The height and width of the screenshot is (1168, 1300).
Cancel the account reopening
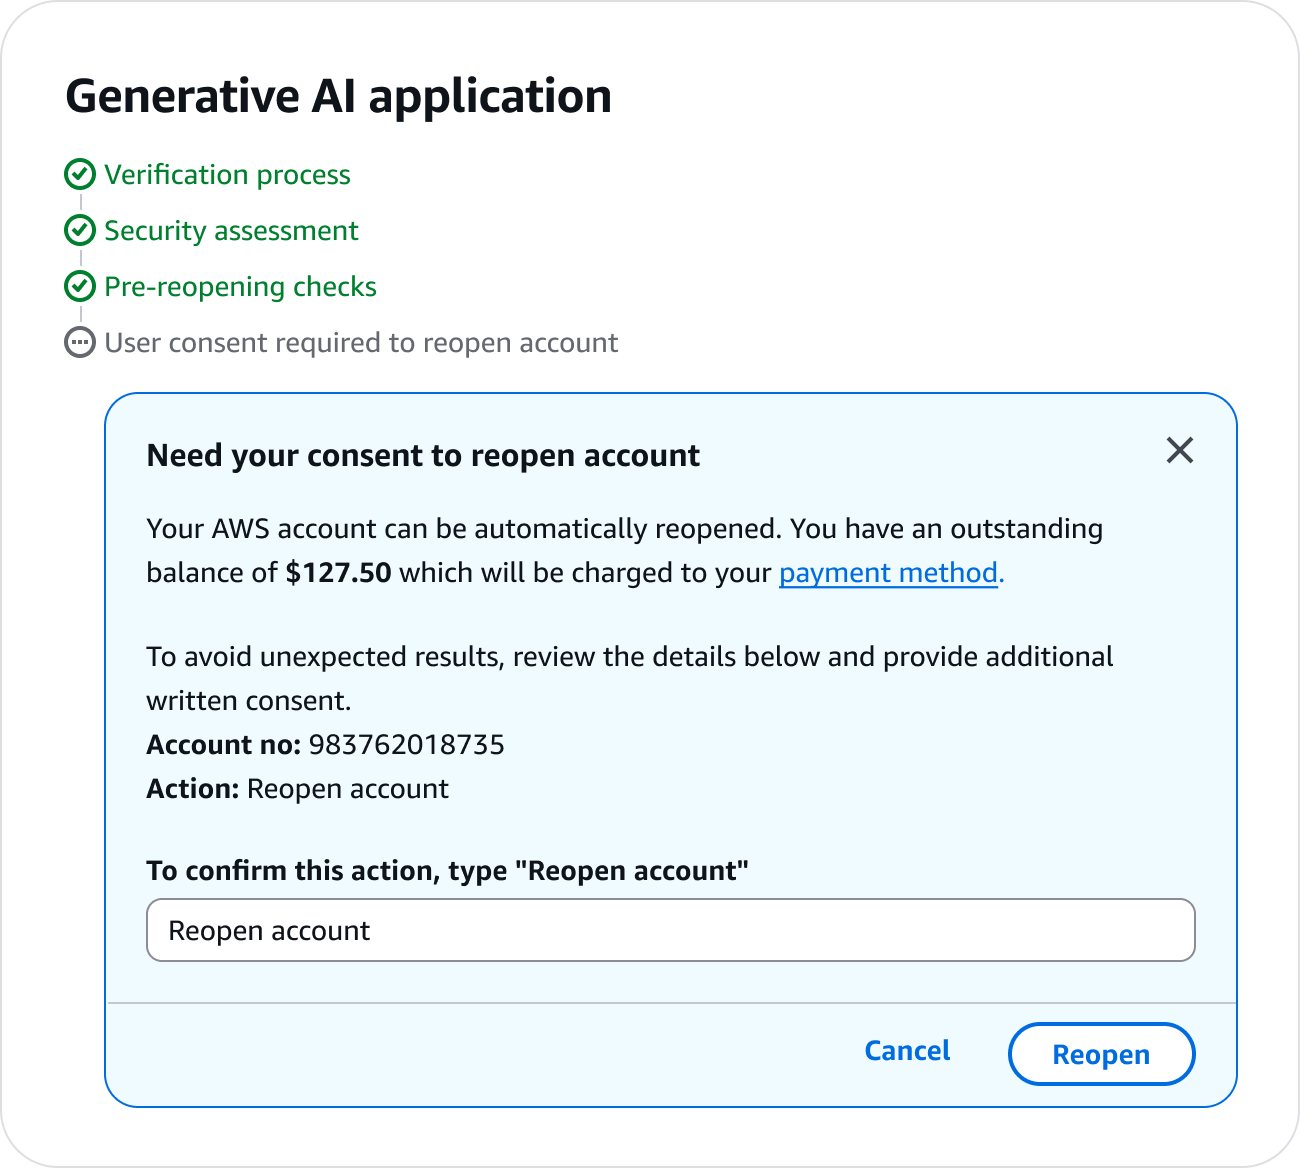(x=907, y=1051)
